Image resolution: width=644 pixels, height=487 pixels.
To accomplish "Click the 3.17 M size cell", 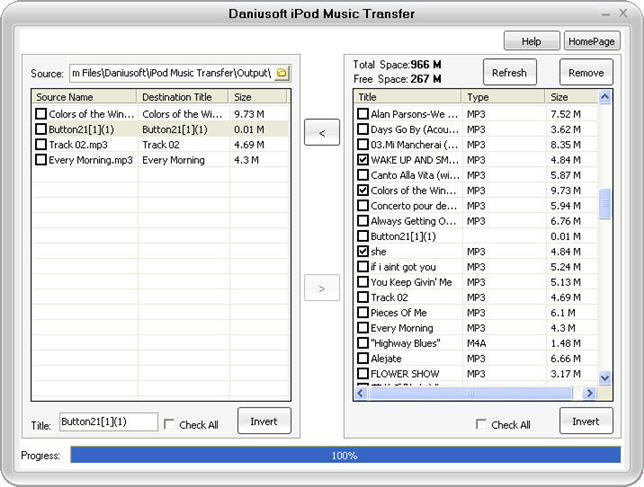I will click(x=566, y=374).
